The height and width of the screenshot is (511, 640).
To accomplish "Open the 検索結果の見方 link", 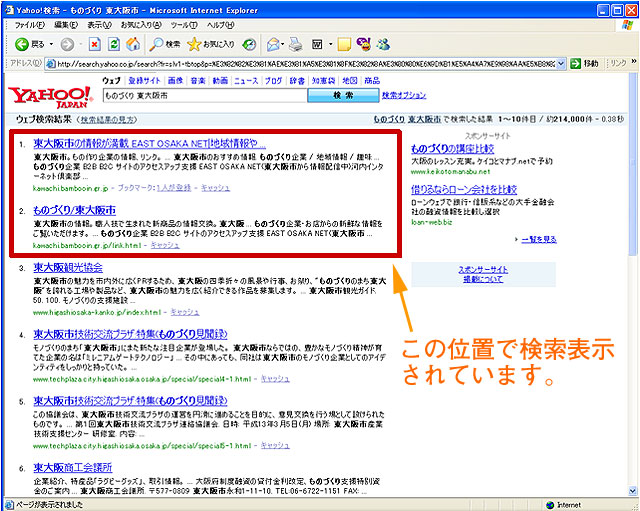I will 107,120.
